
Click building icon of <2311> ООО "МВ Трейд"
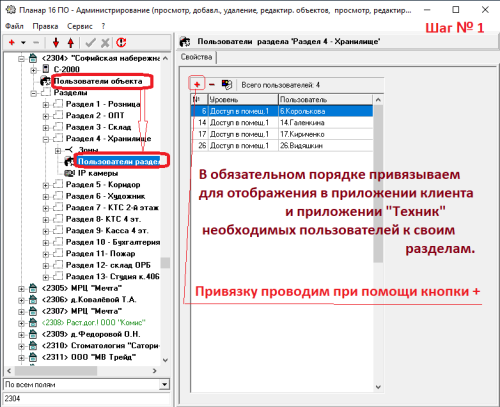click(33, 357)
